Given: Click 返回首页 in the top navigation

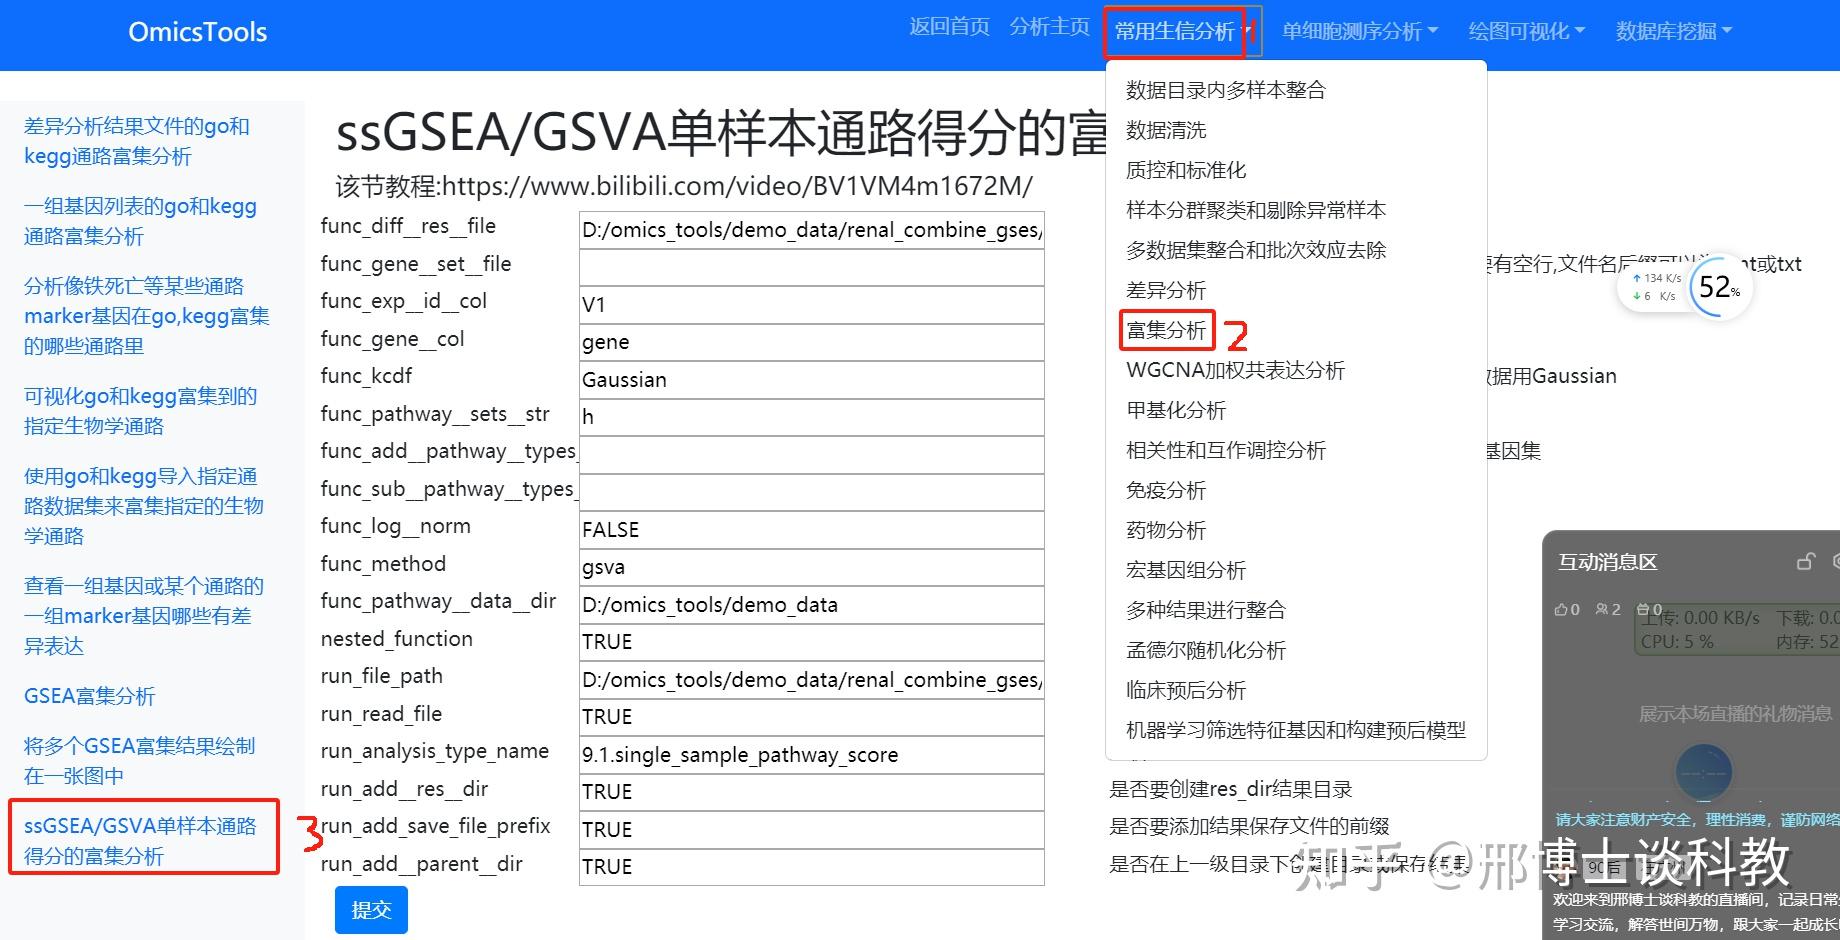Looking at the screenshot, I should (x=948, y=28).
